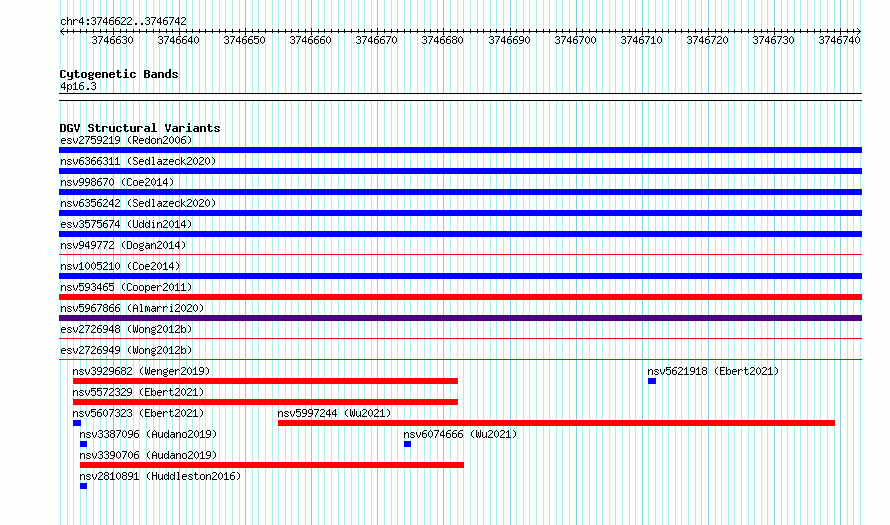Click the red nsv593465 (Cooper2011) bar
The image size is (890, 525).
click(x=460, y=297)
